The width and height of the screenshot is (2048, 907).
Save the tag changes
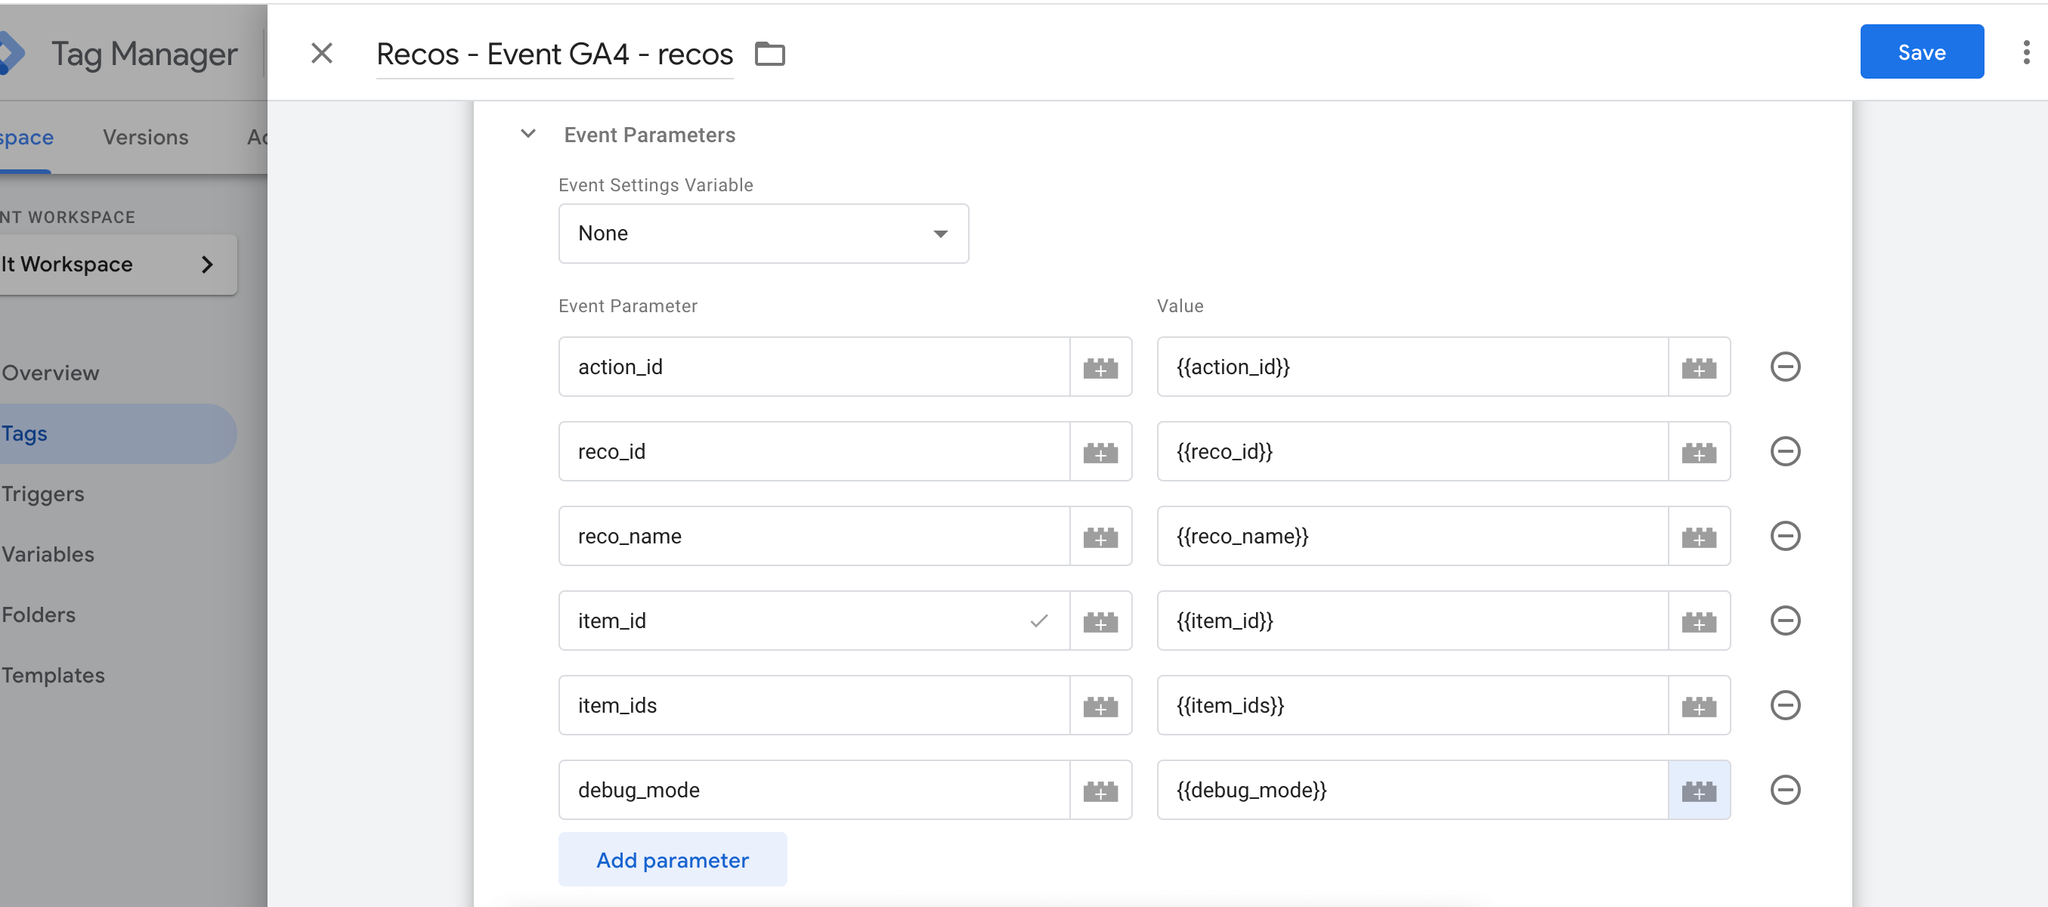pyautogui.click(x=1921, y=52)
